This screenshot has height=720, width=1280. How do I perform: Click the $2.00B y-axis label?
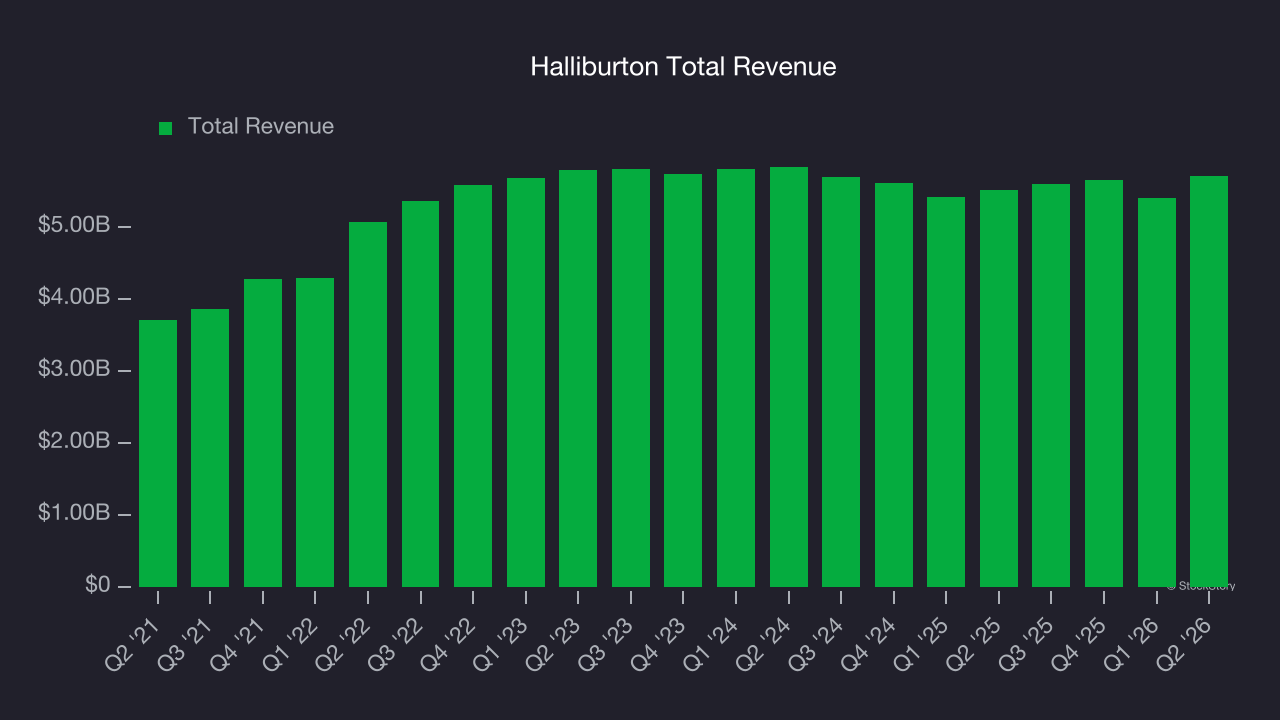coord(74,442)
